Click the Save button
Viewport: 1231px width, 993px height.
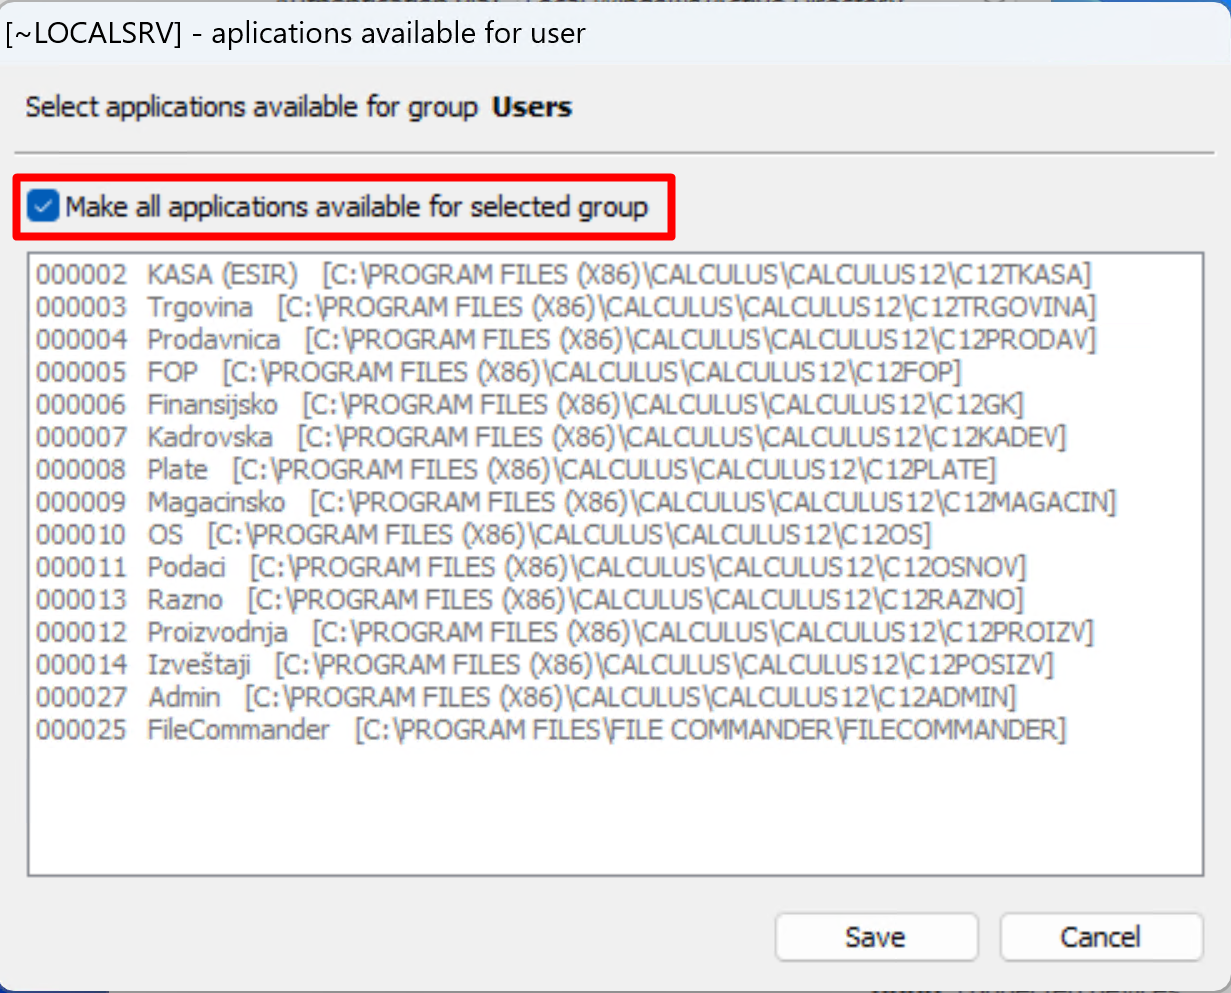[x=875, y=937]
